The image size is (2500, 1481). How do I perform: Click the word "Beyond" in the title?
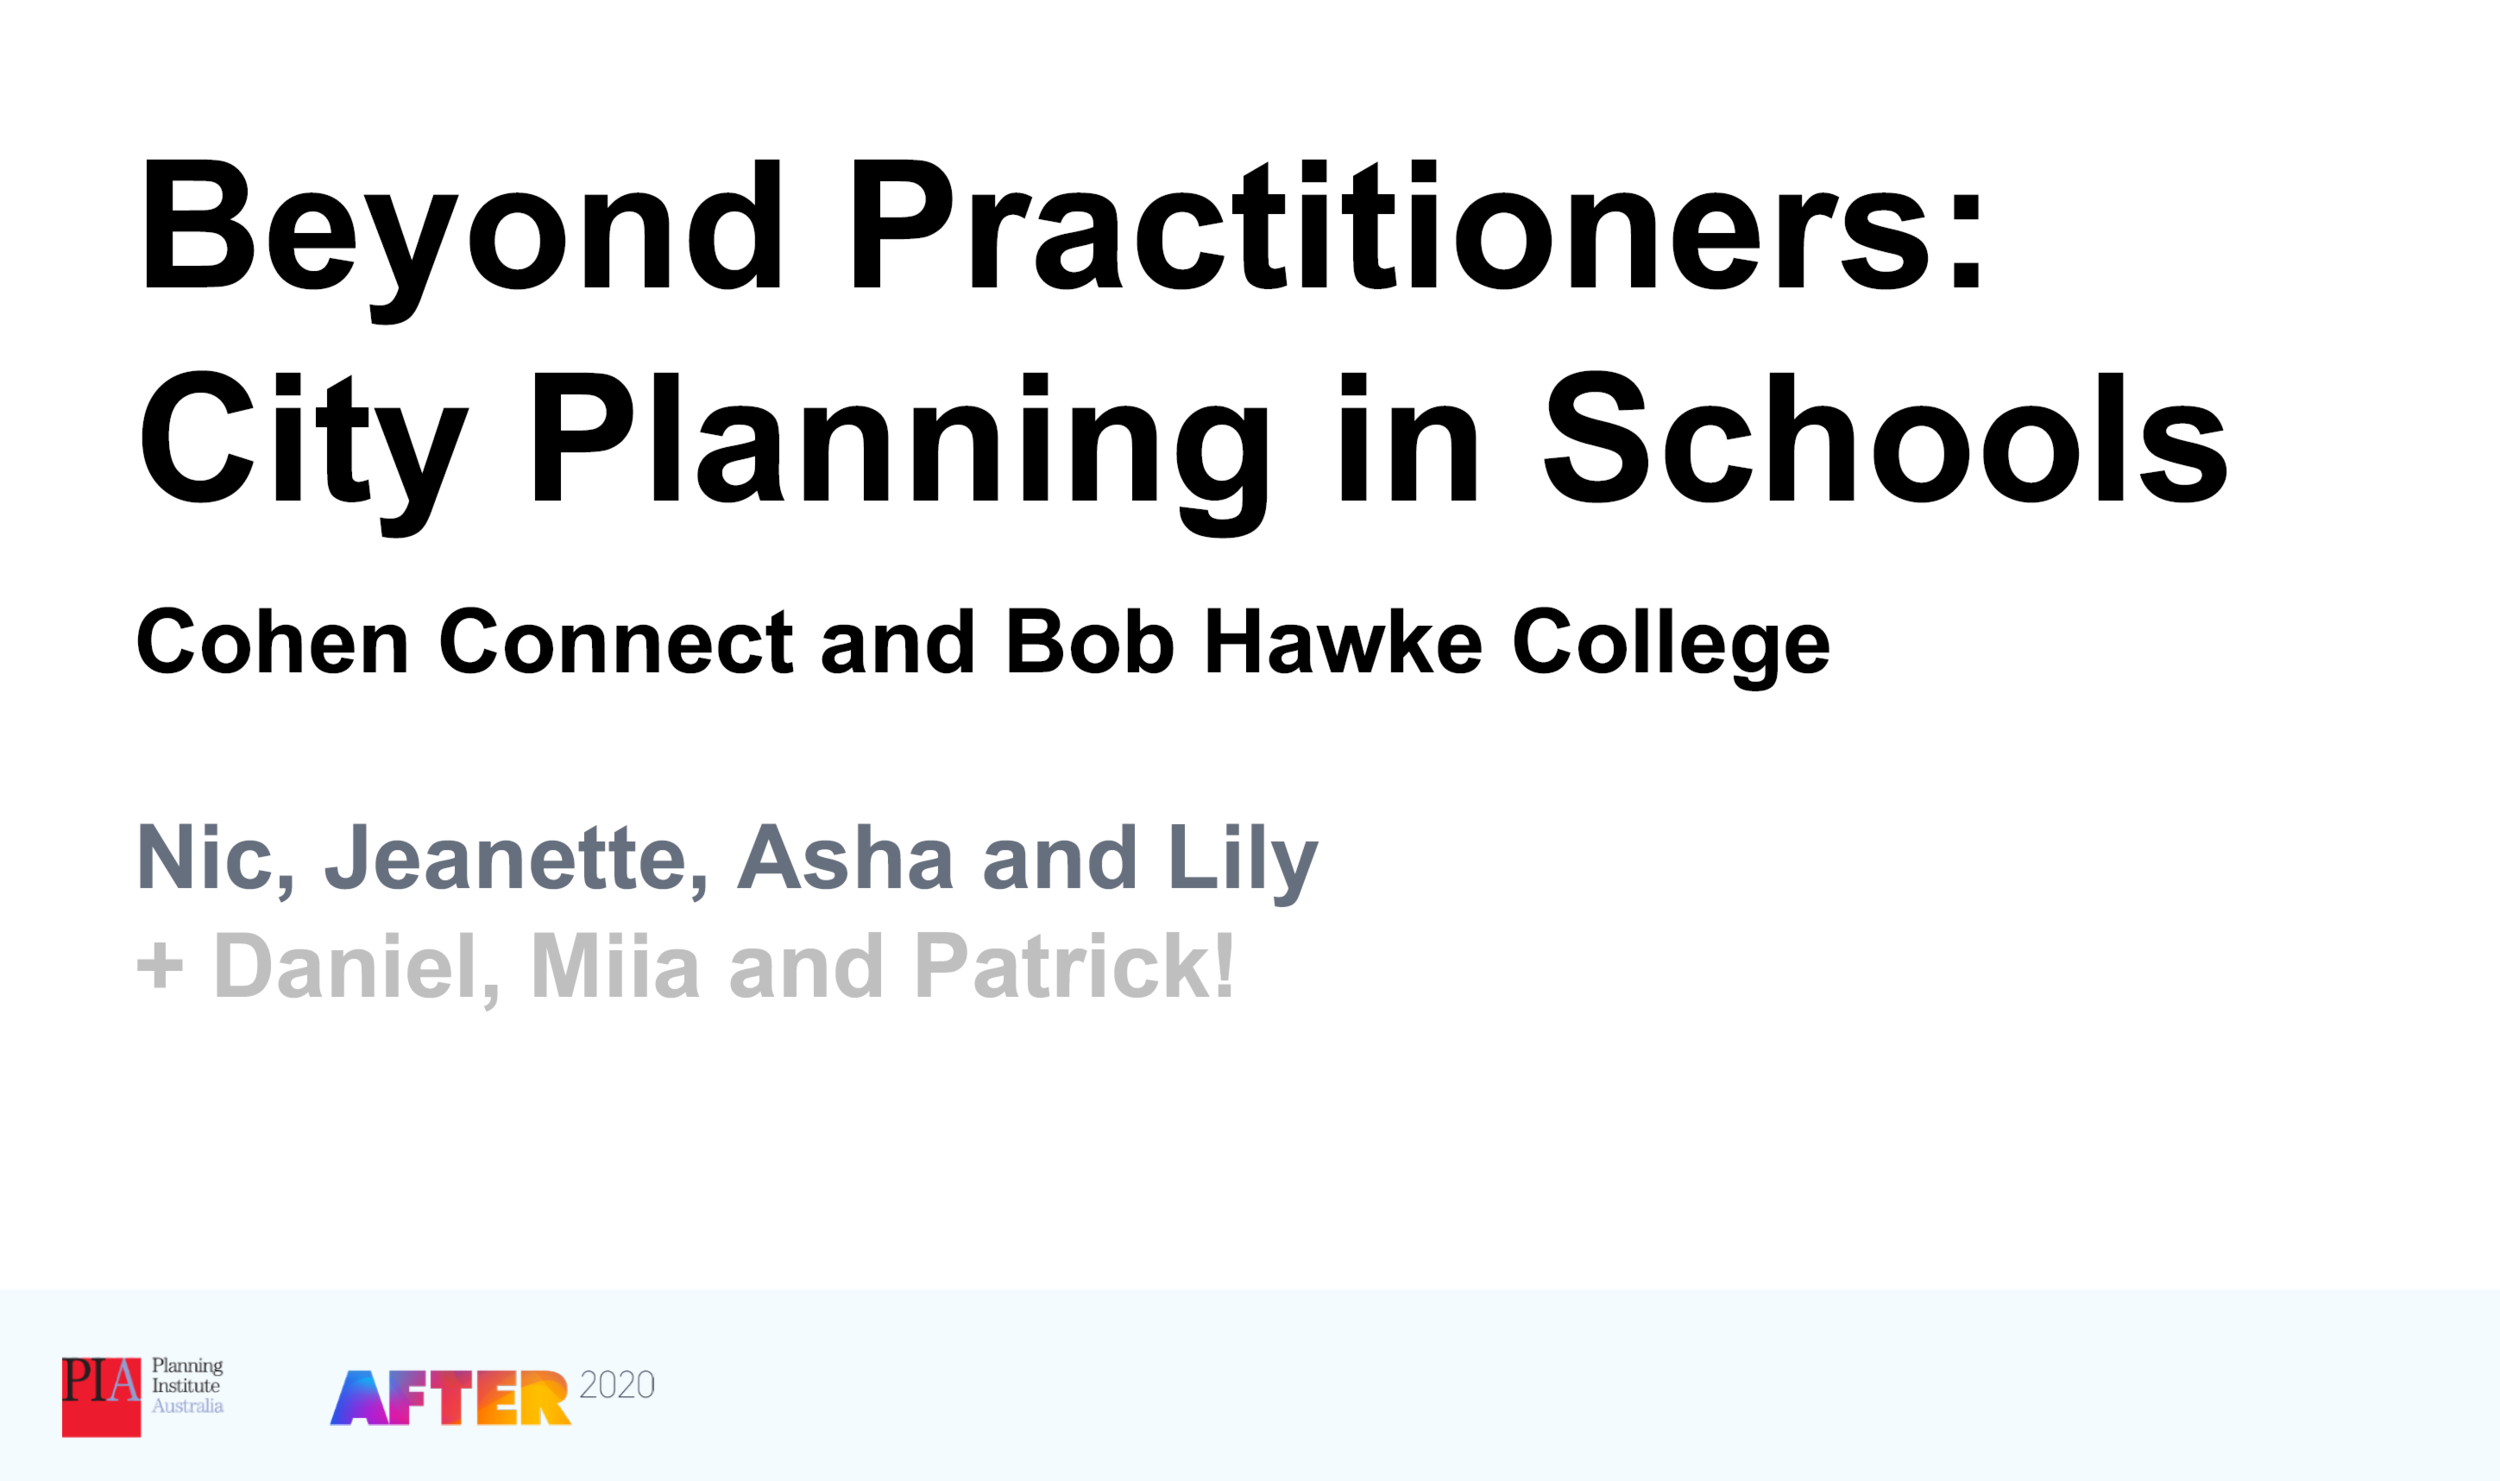pyautogui.click(x=461, y=226)
